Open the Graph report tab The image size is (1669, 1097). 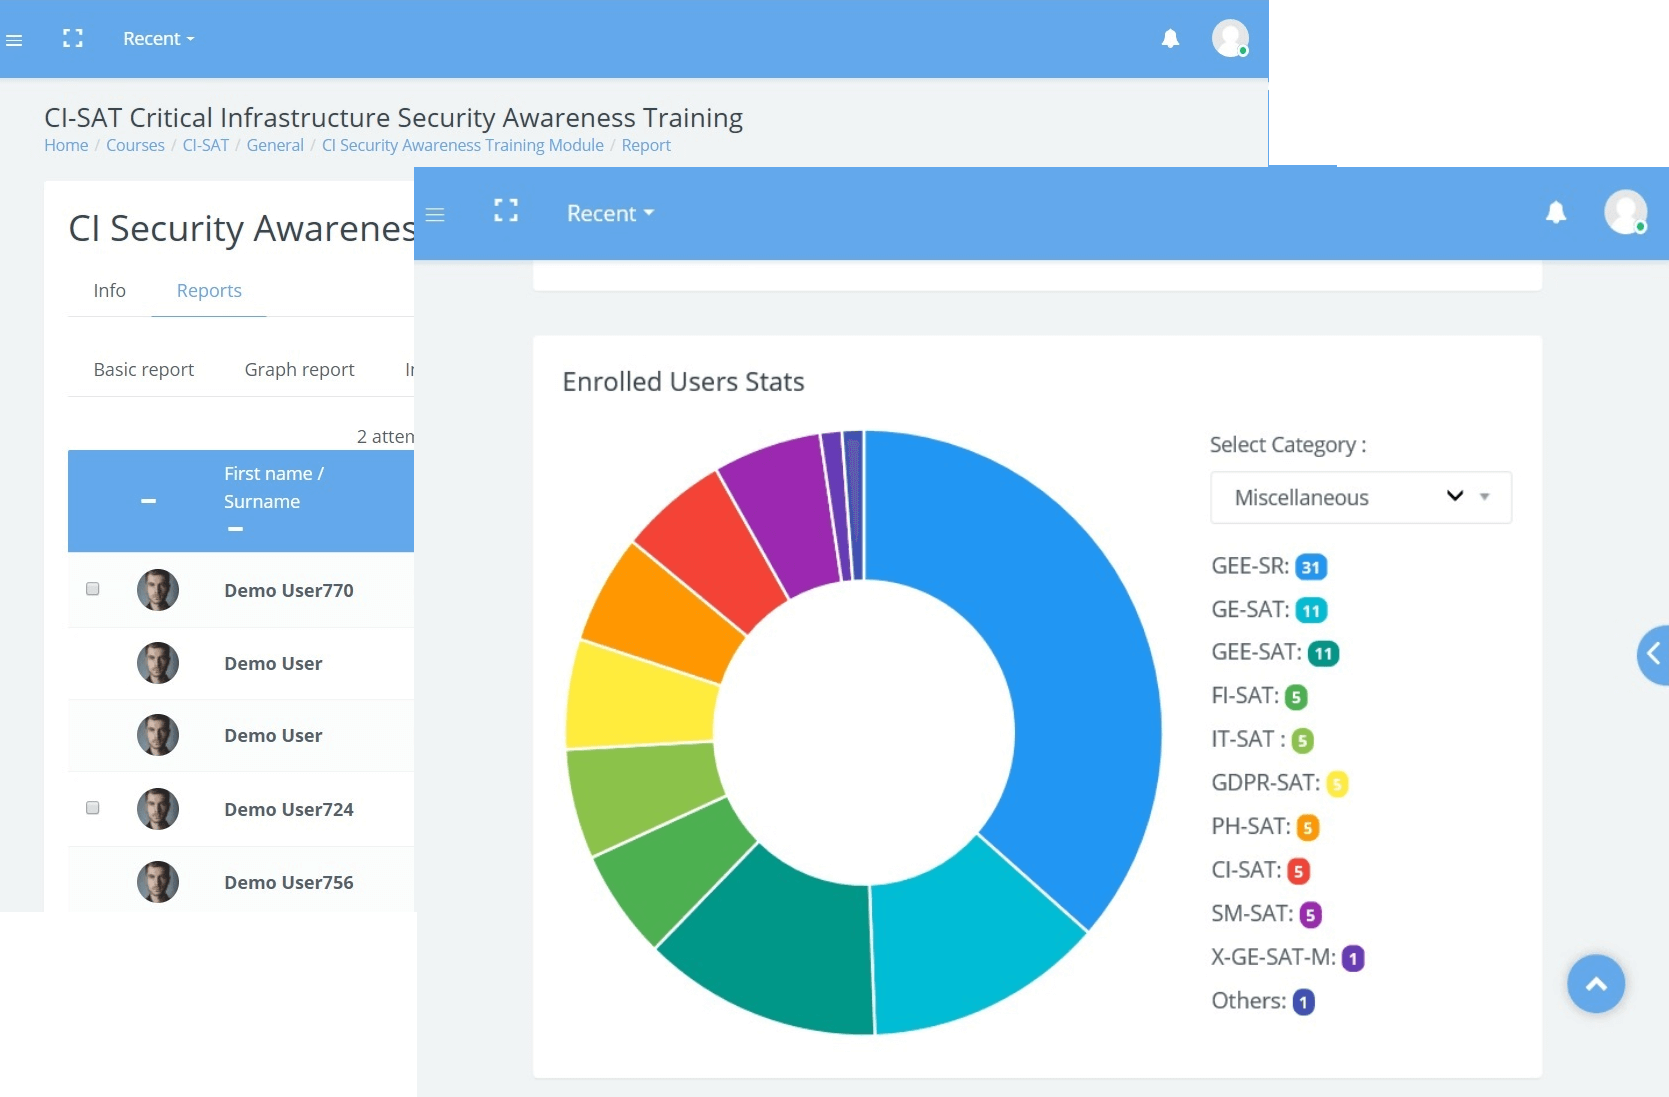[x=300, y=370]
